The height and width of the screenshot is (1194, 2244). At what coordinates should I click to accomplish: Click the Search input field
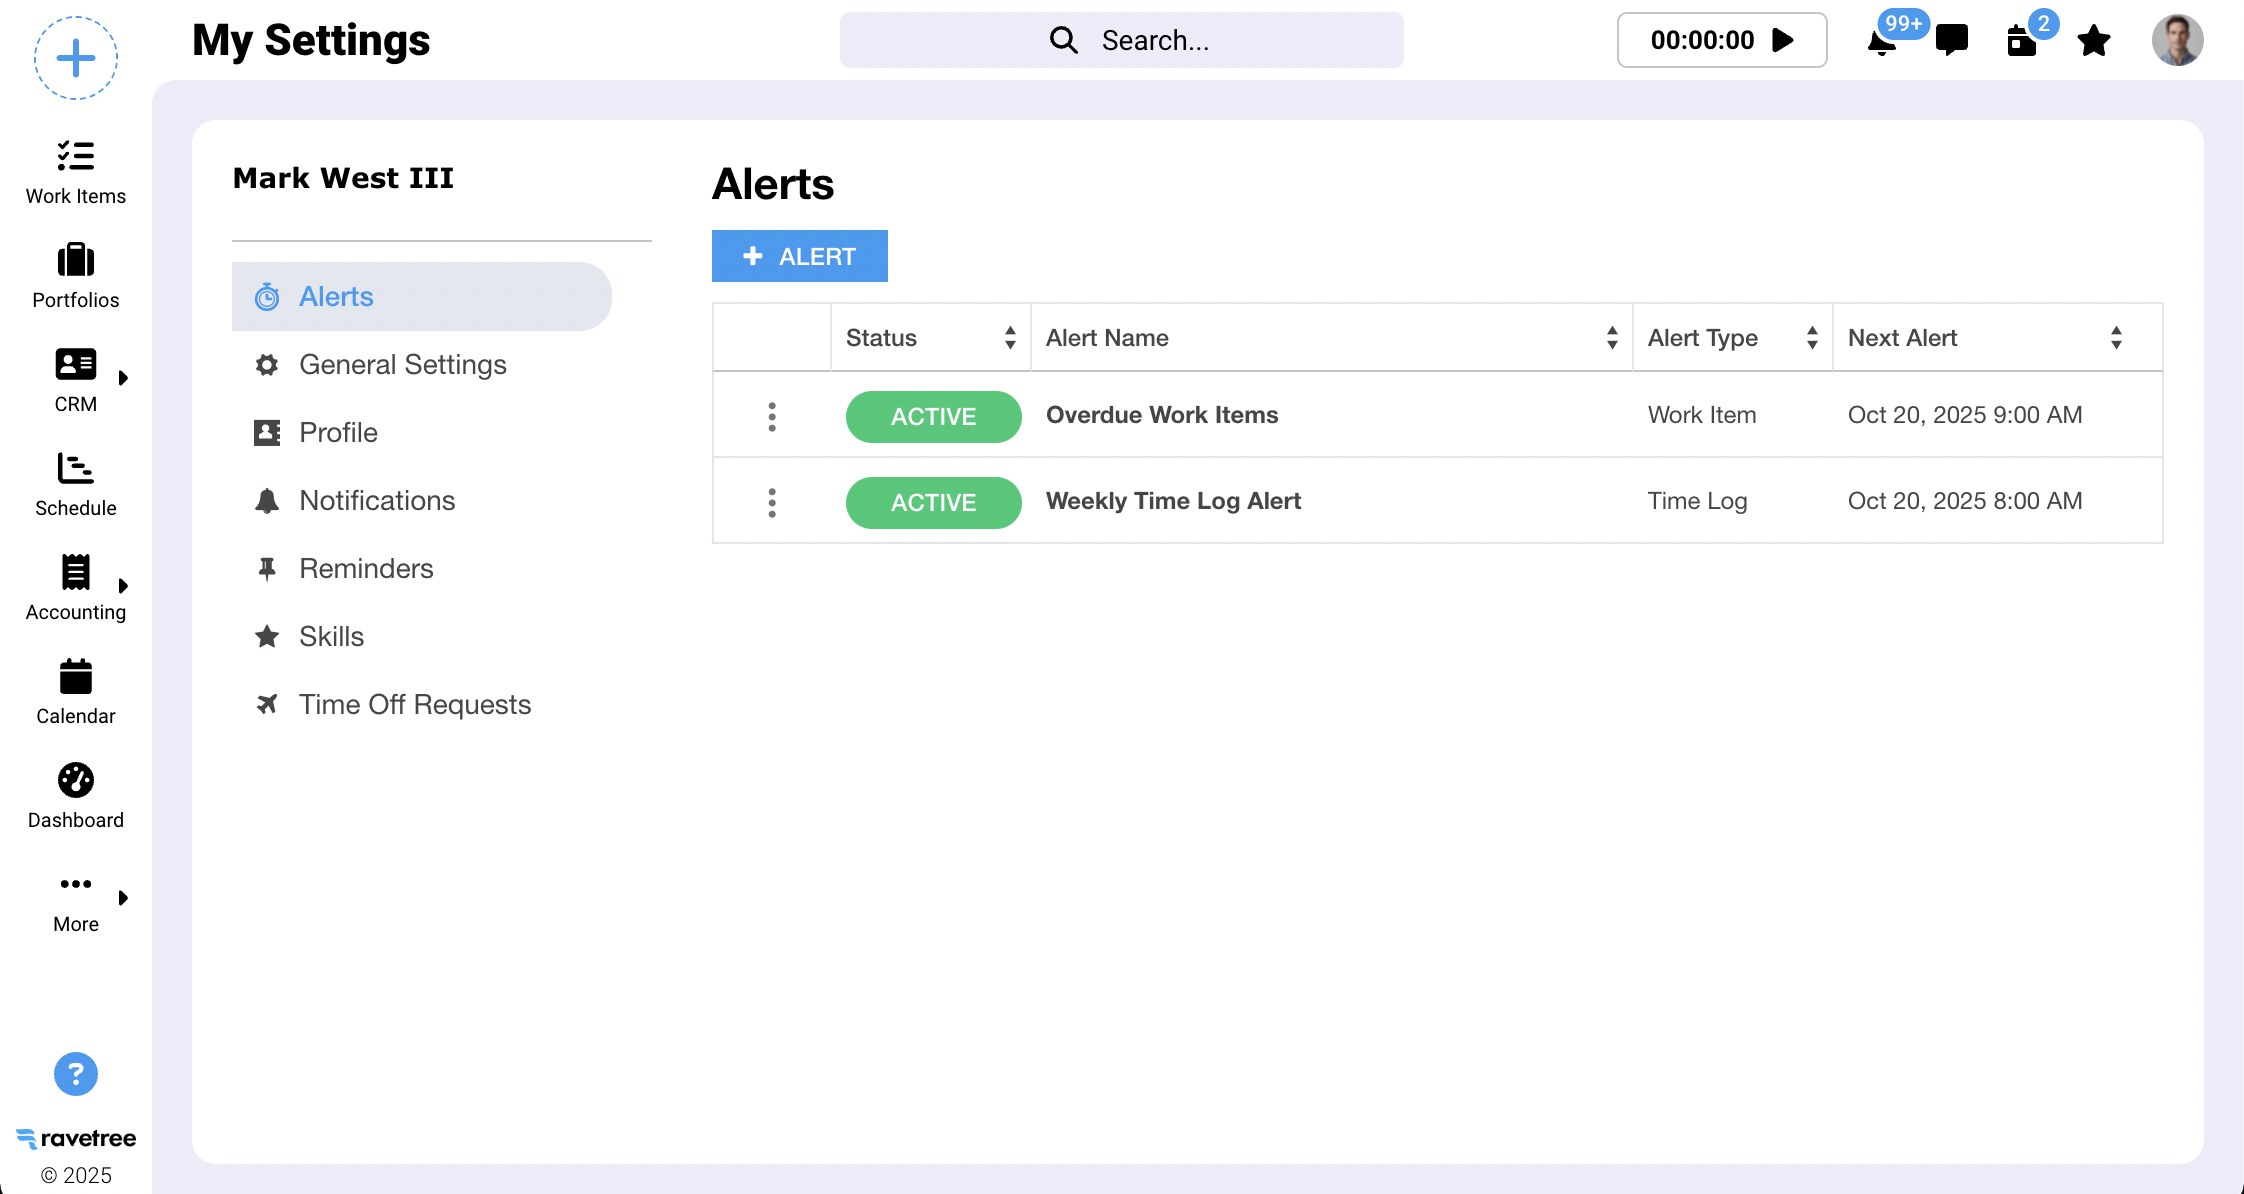[1121, 40]
